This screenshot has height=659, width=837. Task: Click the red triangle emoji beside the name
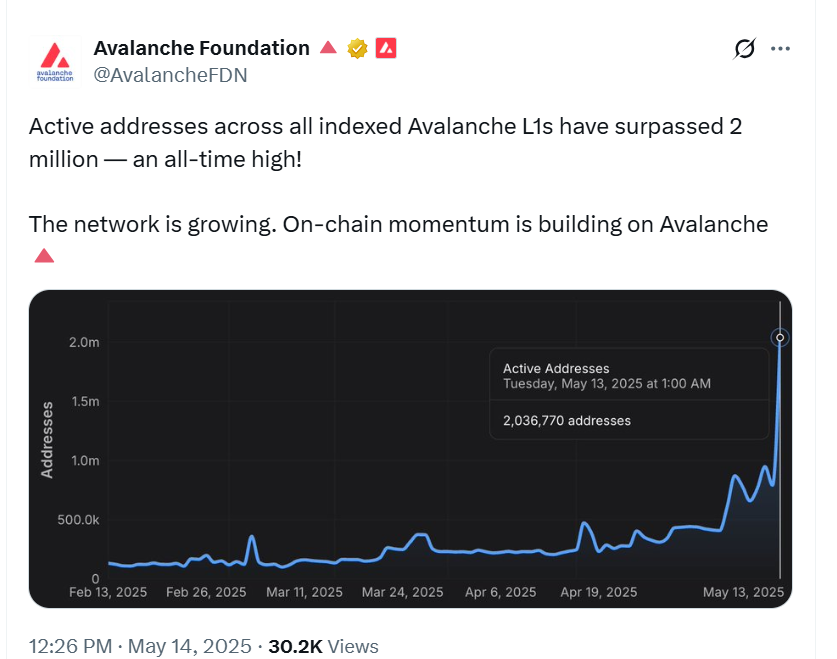[328, 48]
